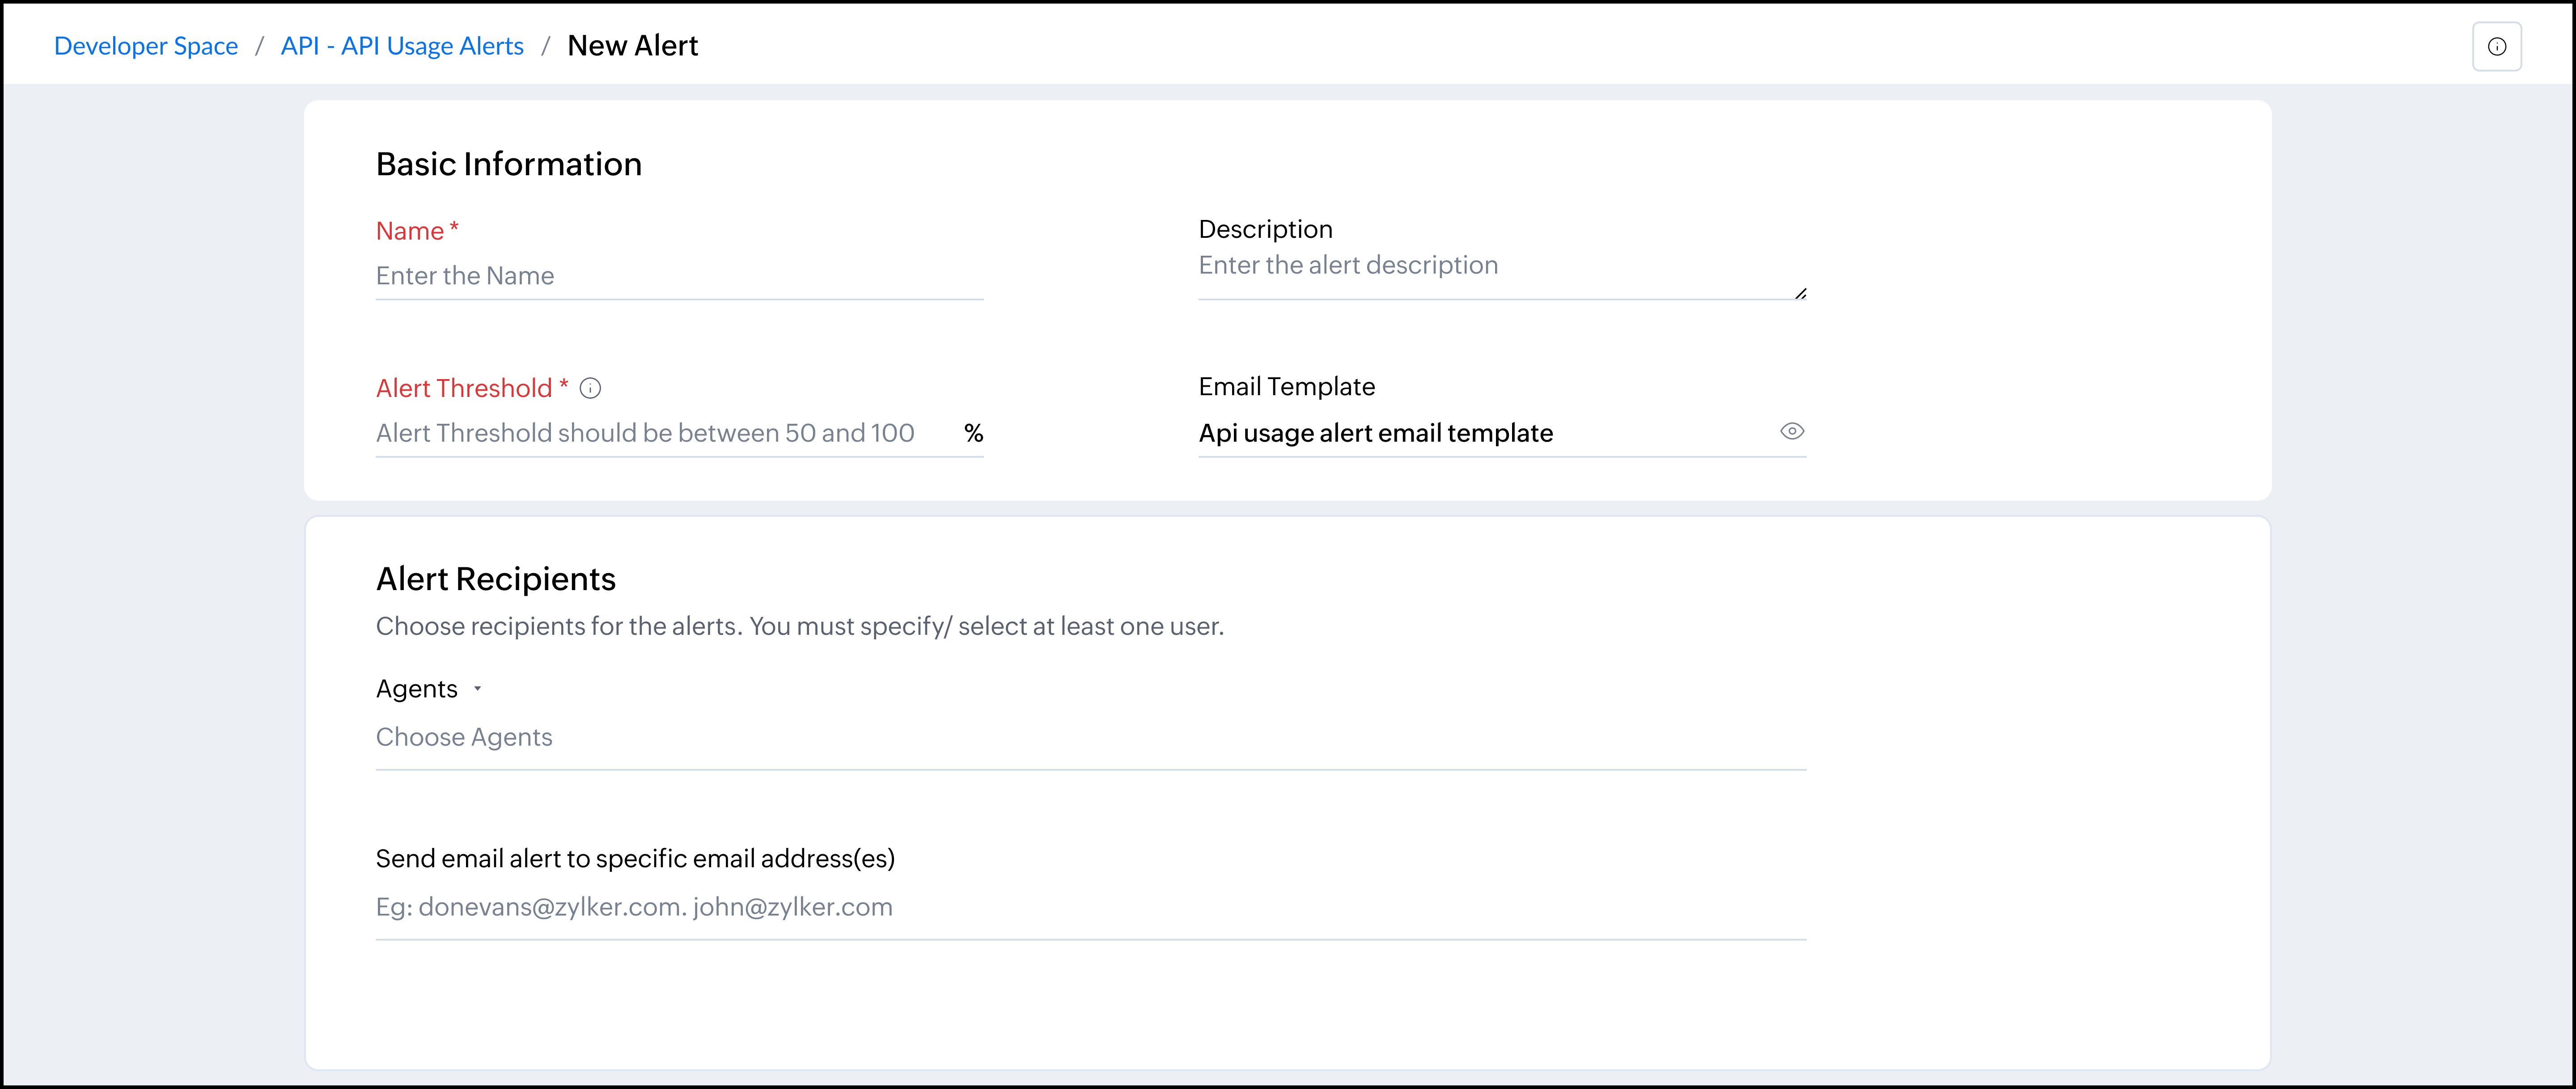
Task: Click the Alert Threshold info icon
Action: pos(591,388)
